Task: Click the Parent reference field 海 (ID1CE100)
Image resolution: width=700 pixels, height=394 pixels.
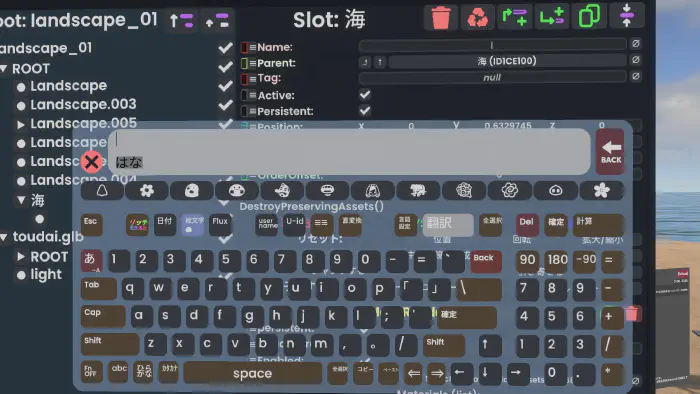Action: [507, 61]
